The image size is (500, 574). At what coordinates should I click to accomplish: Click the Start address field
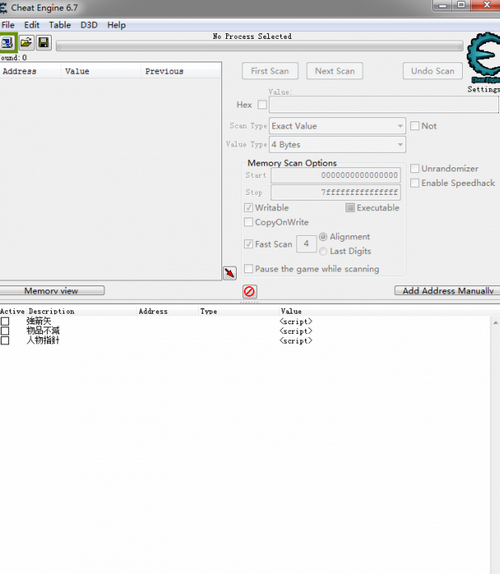point(335,175)
